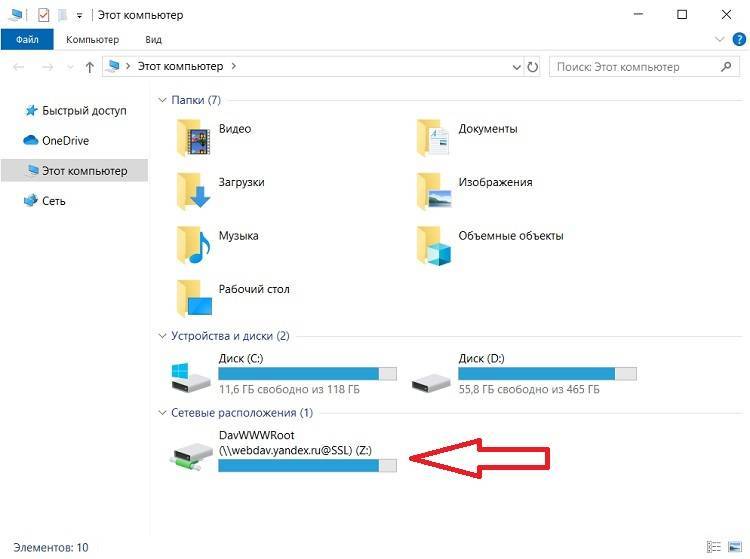Select Этот компьютер in the sidebar
The width and height of the screenshot is (750, 559).
coord(75,171)
